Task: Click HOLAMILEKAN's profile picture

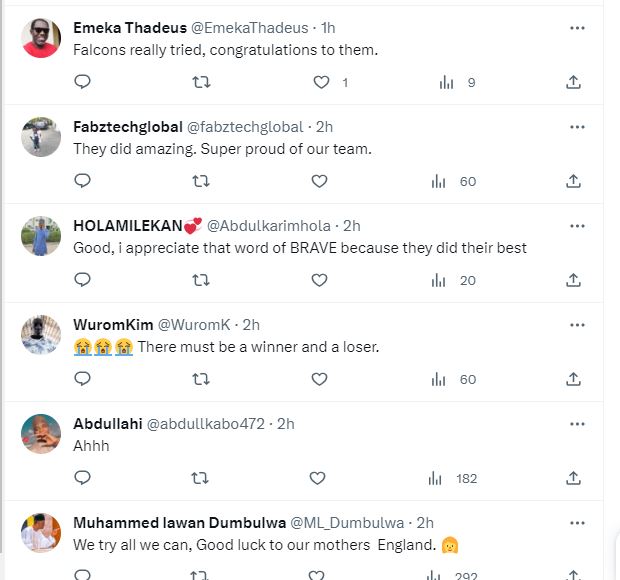Action: coord(41,237)
